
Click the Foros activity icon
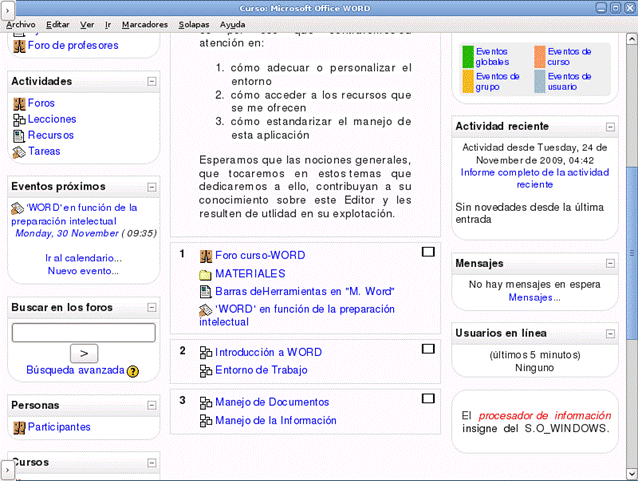tap(18, 103)
